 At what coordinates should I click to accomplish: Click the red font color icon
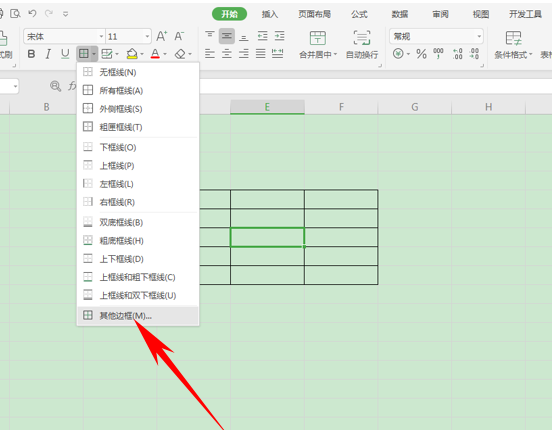[155, 54]
